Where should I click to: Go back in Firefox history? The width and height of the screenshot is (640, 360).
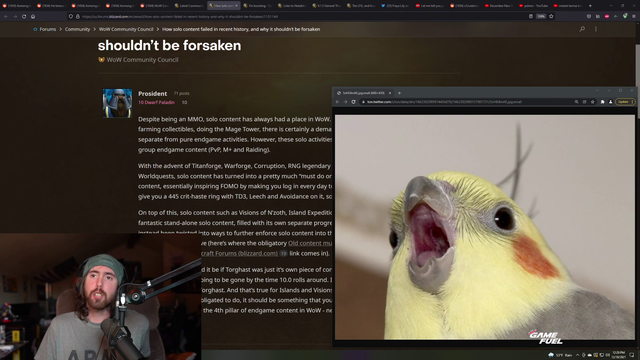6,16
